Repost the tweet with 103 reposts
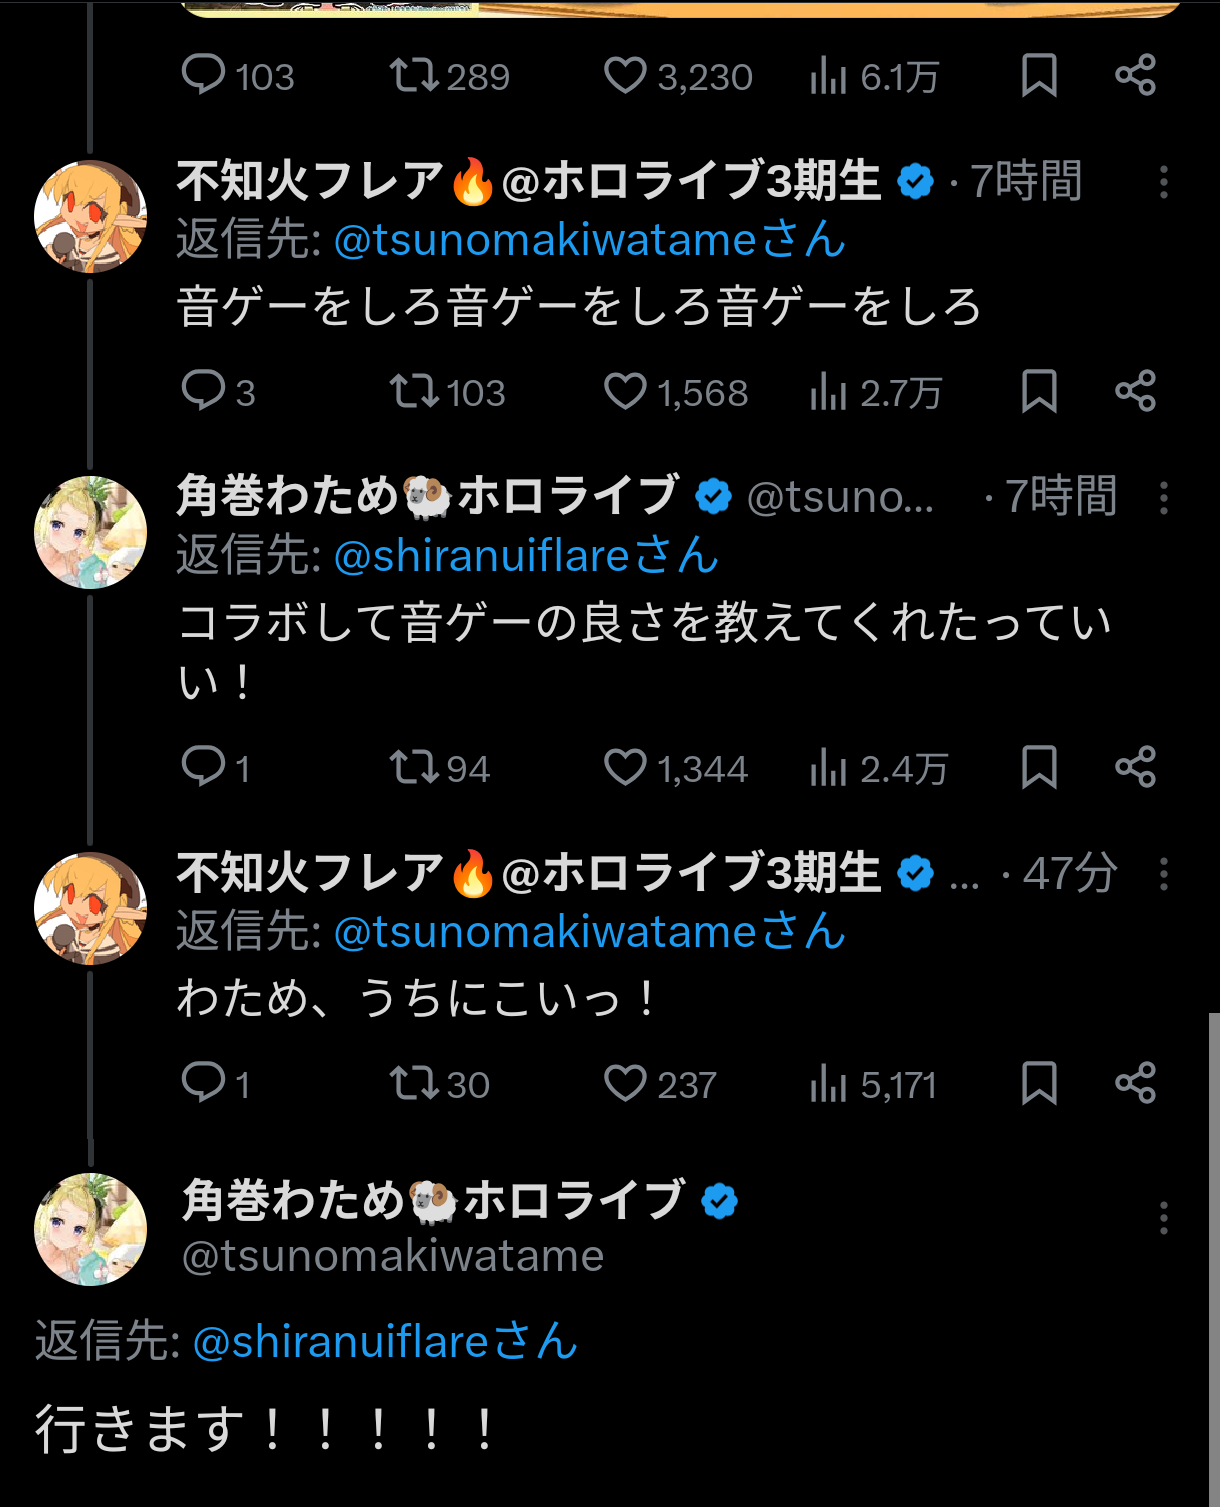The image size is (1220, 1507). (414, 392)
